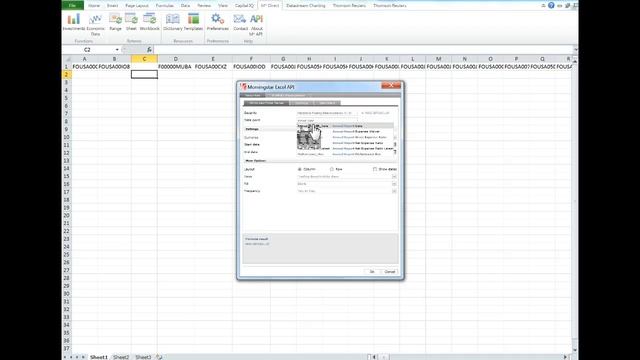Image resolution: width=640 pixels, height=360 pixels.
Task: Open the Fill dropdown in dialog
Action: [x=394, y=184]
